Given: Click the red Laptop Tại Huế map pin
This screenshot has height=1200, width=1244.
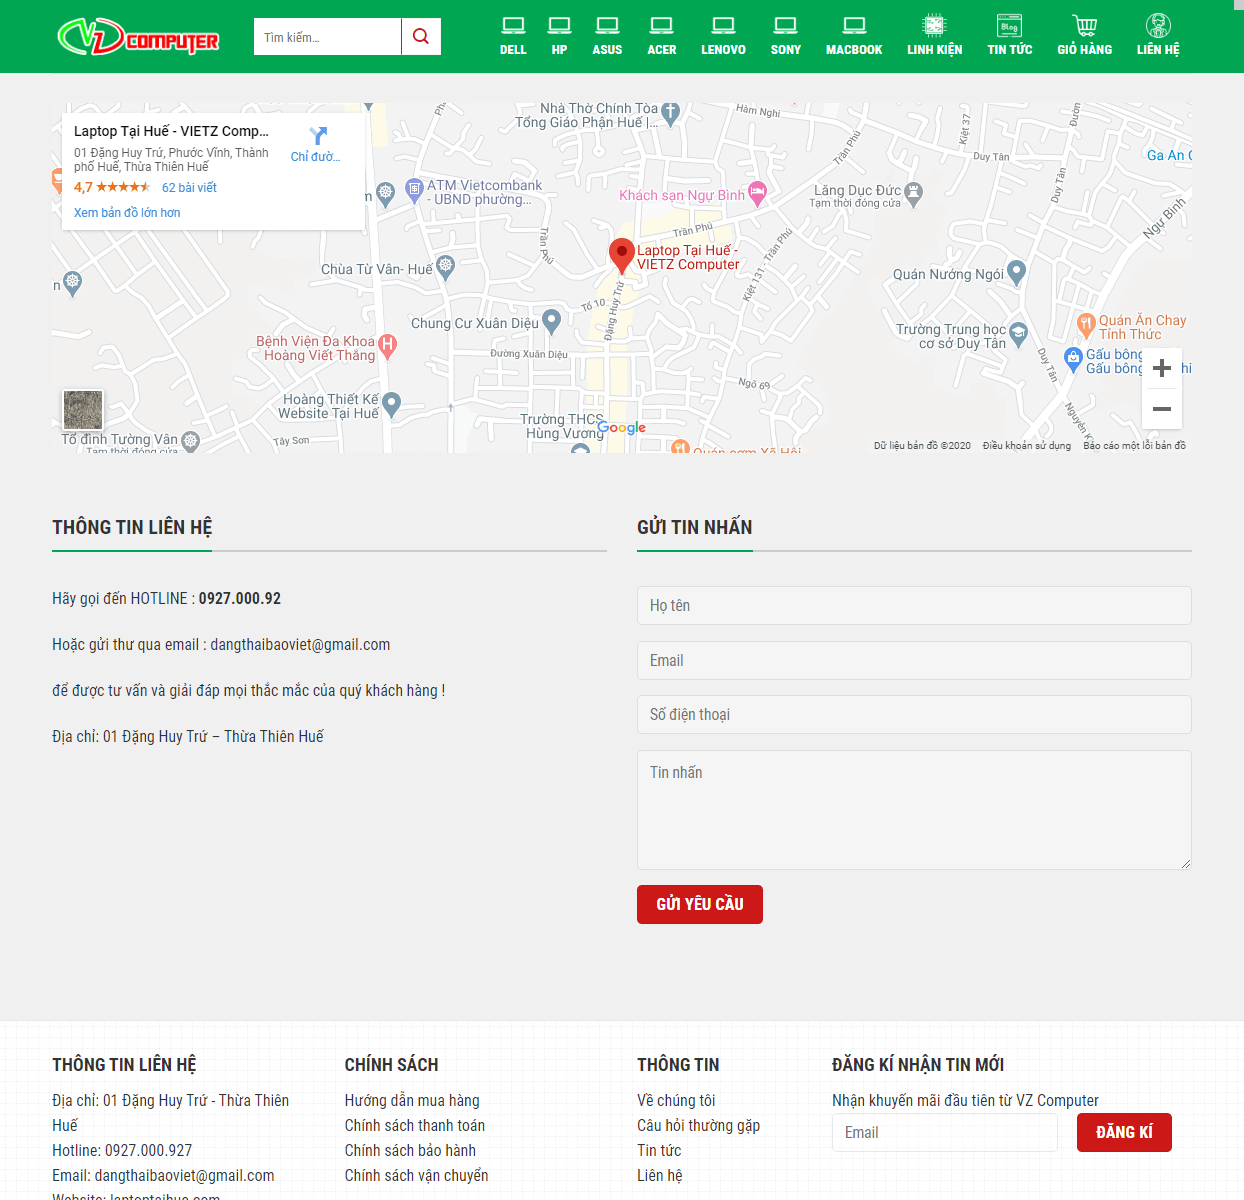Looking at the screenshot, I should 622,256.
